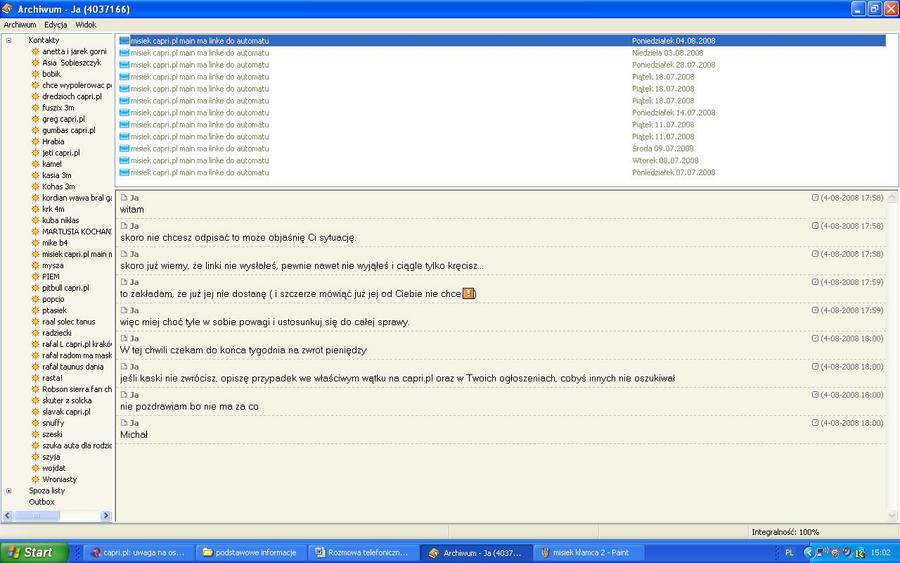This screenshot has width=900, height=563.
Task: Click the sun icon beside Wroniasty
Action: (36, 479)
